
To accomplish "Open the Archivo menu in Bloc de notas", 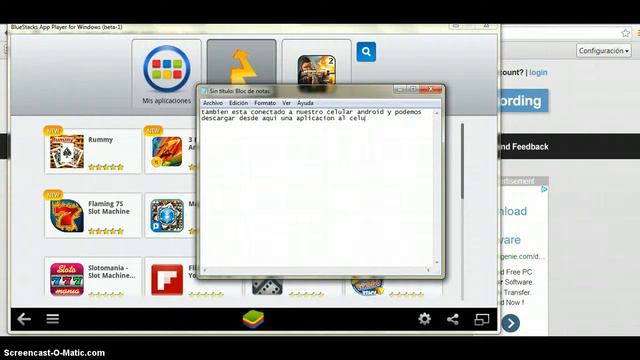I will pyautogui.click(x=213, y=103).
